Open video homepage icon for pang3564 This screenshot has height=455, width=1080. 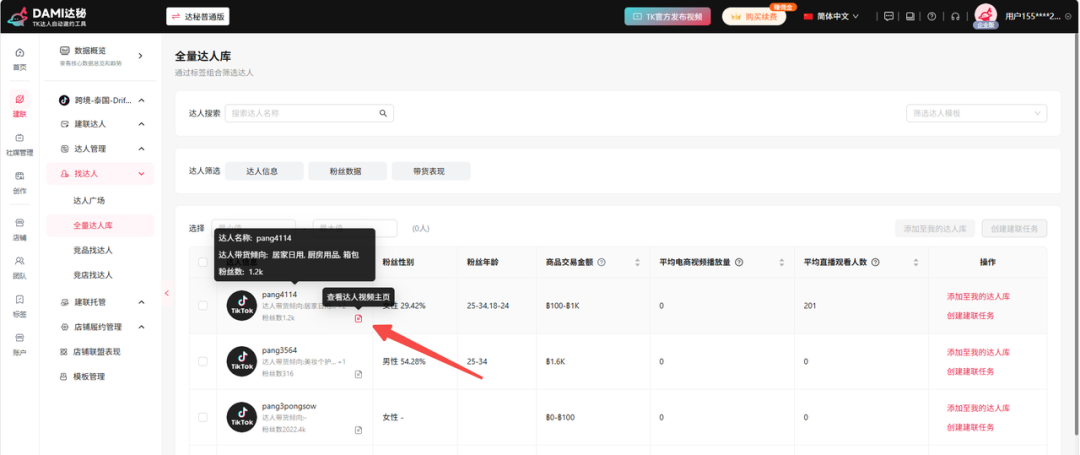(358, 374)
